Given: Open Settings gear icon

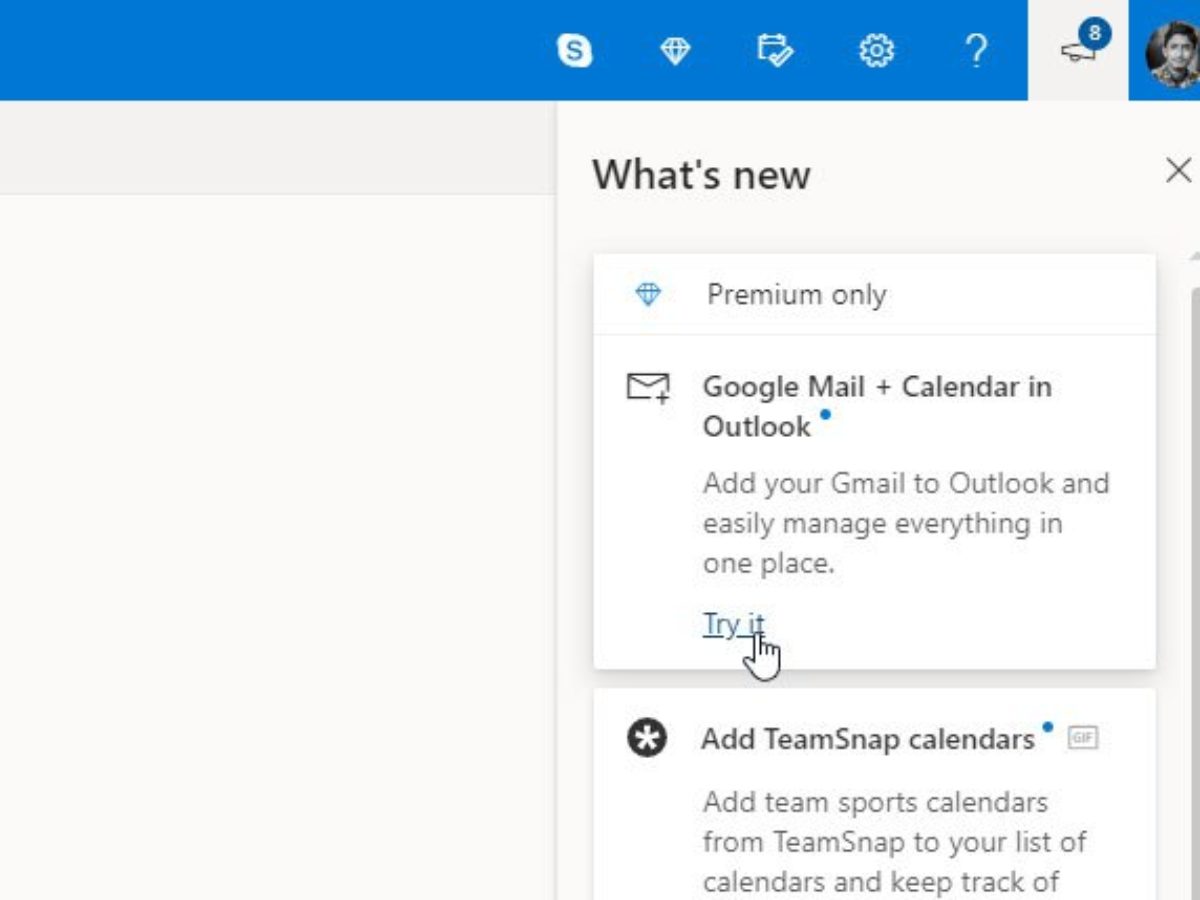Looking at the screenshot, I should [x=877, y=50].
